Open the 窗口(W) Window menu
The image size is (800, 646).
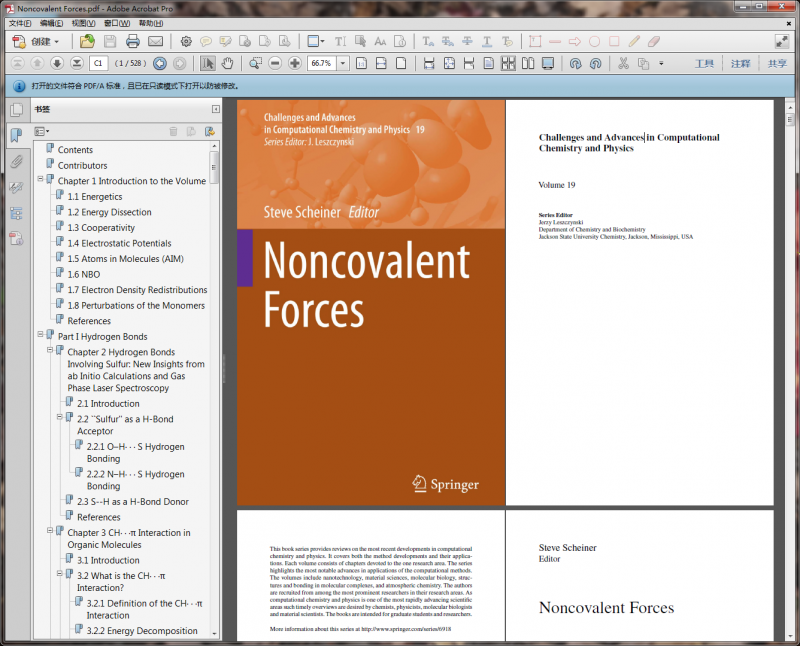tap(117, 23)
